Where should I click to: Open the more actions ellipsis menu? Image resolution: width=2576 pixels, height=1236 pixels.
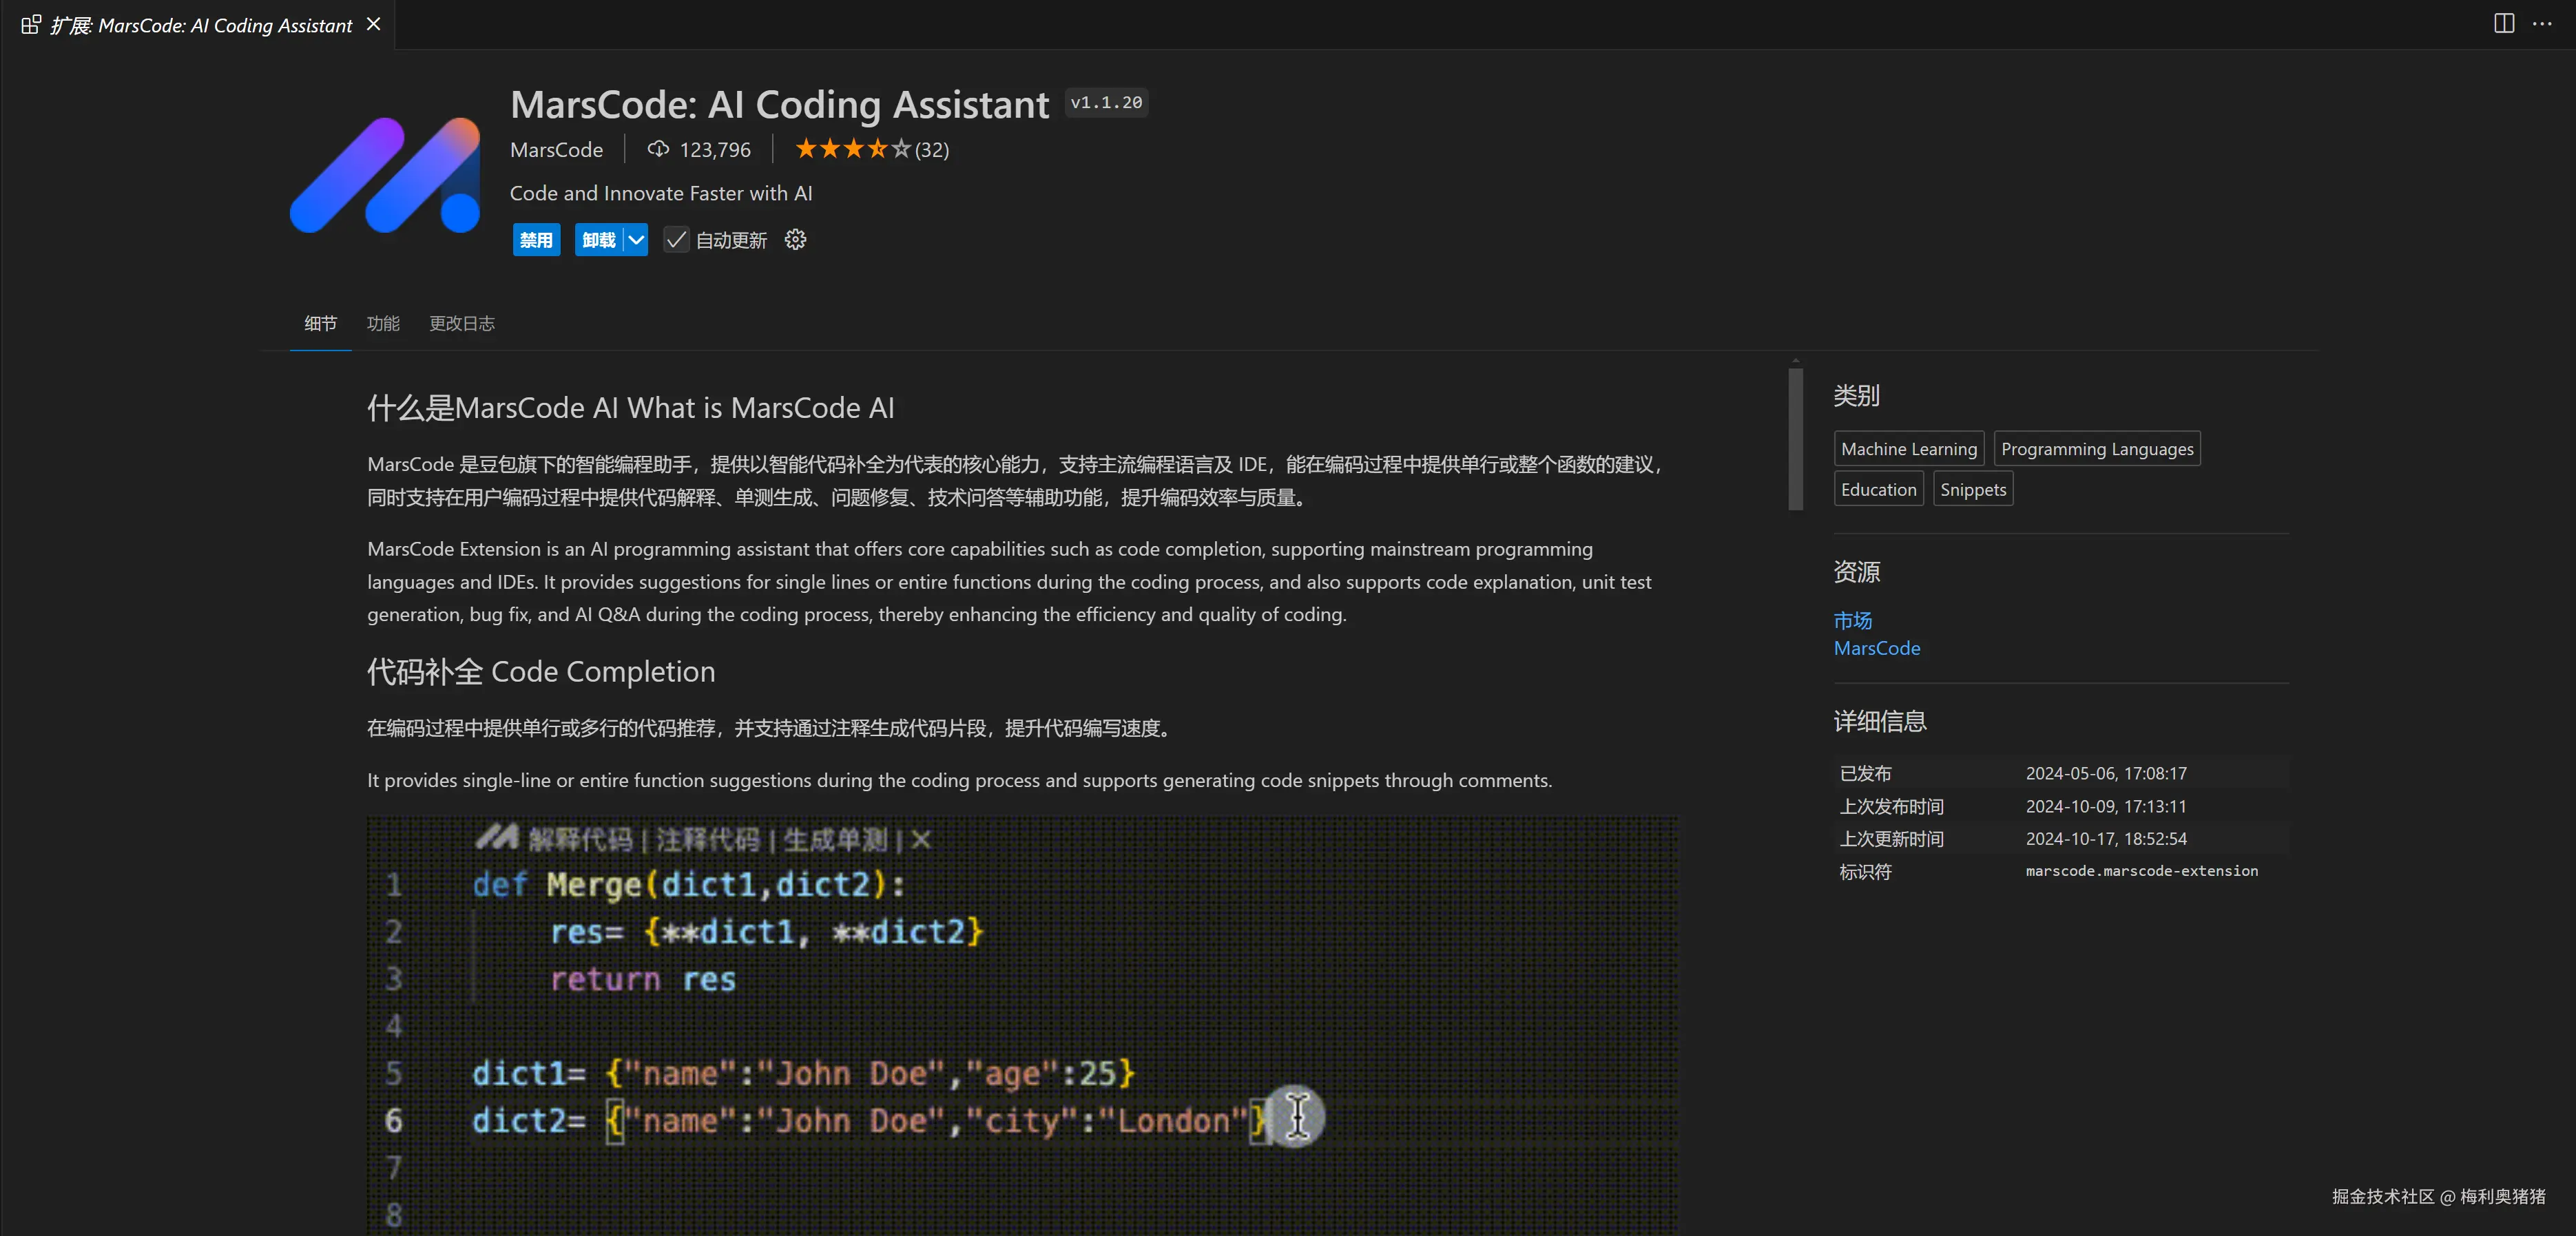2542,24
